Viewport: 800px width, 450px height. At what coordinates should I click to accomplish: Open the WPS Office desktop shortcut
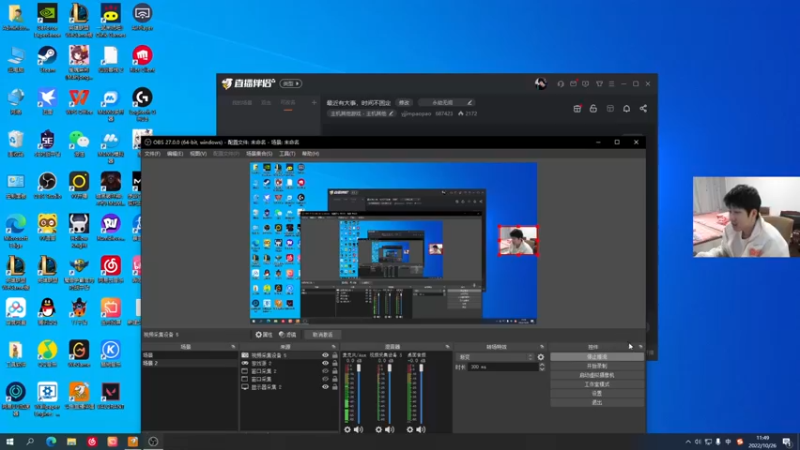[x=79, y=101]
